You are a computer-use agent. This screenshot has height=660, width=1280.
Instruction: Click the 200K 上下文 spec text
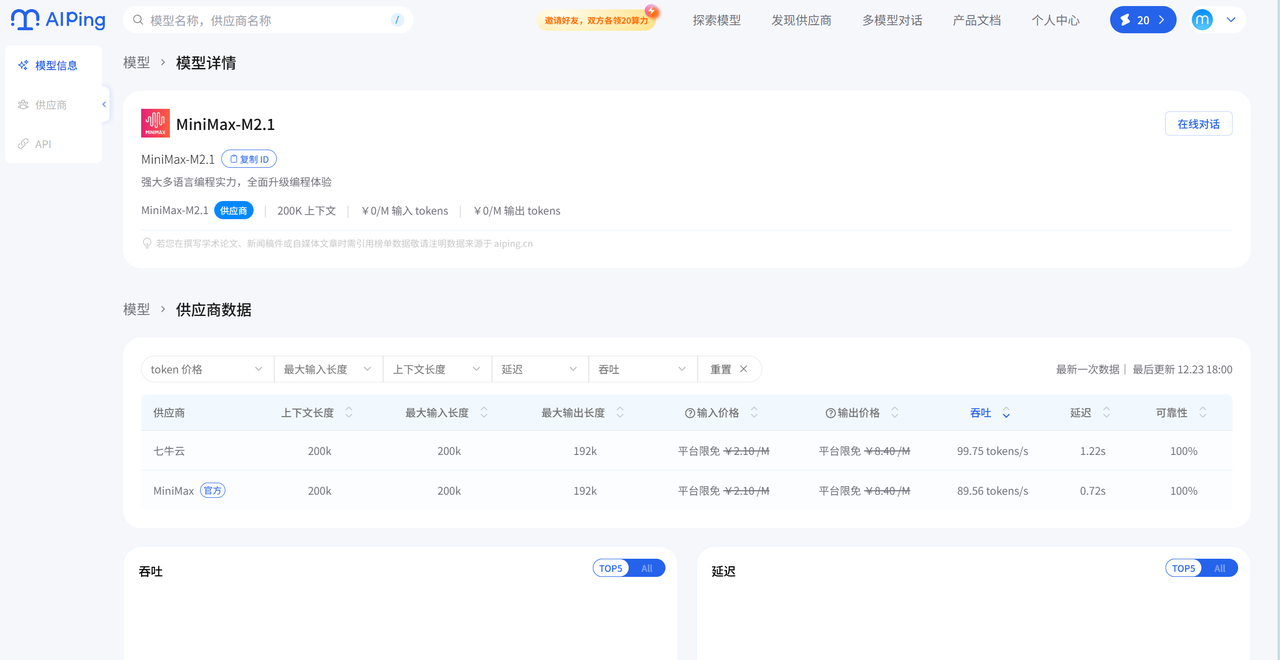click(x=307, y=211)
